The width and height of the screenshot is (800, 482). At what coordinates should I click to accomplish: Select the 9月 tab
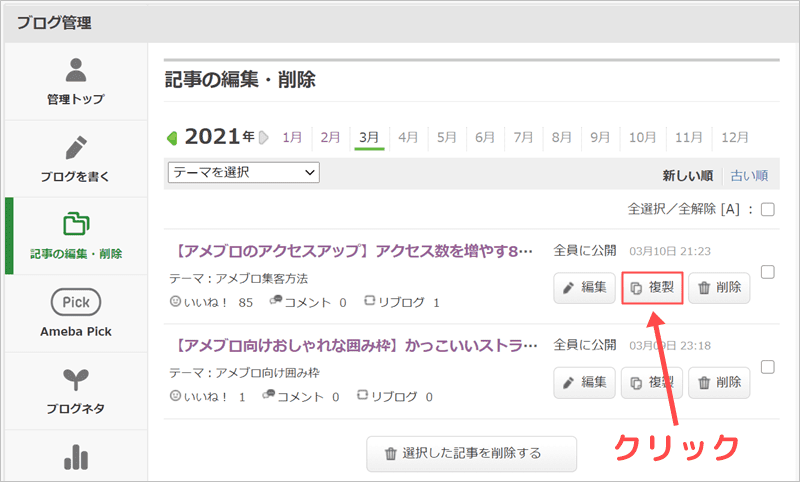click(x=600, y=137)
